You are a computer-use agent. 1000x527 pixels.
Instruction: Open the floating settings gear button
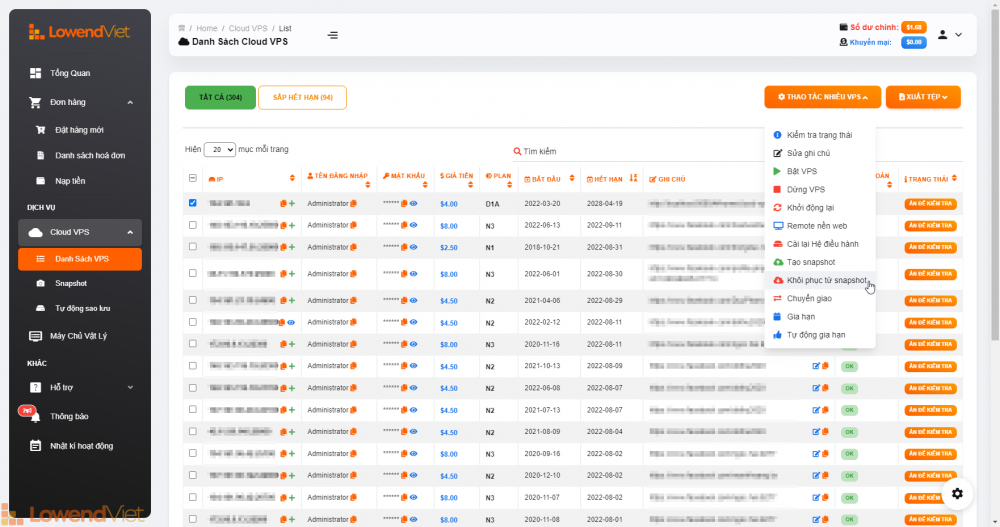click(957, 494)
